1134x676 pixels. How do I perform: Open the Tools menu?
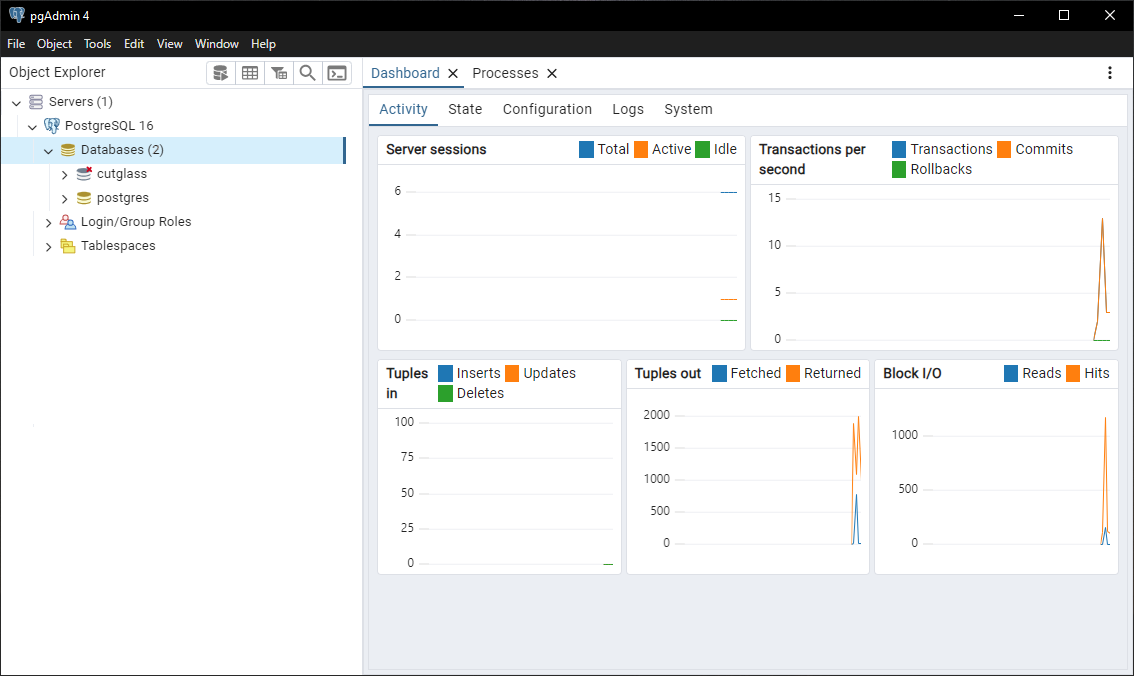coord(97,44)
